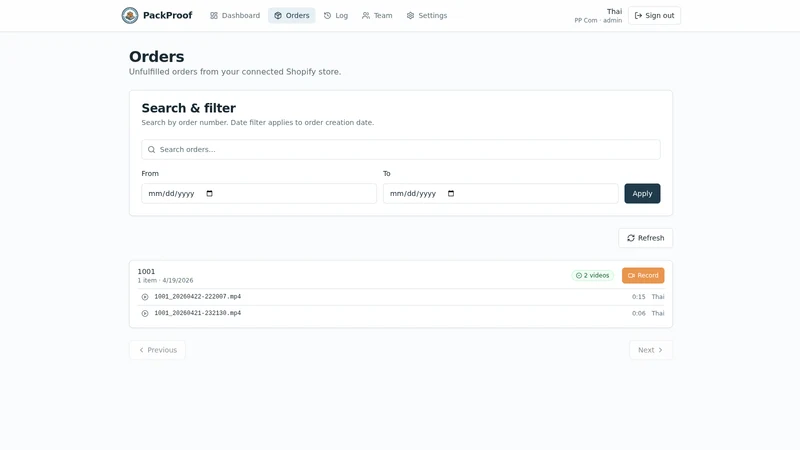
Task: Click the From date field
Action: point(259,193)
